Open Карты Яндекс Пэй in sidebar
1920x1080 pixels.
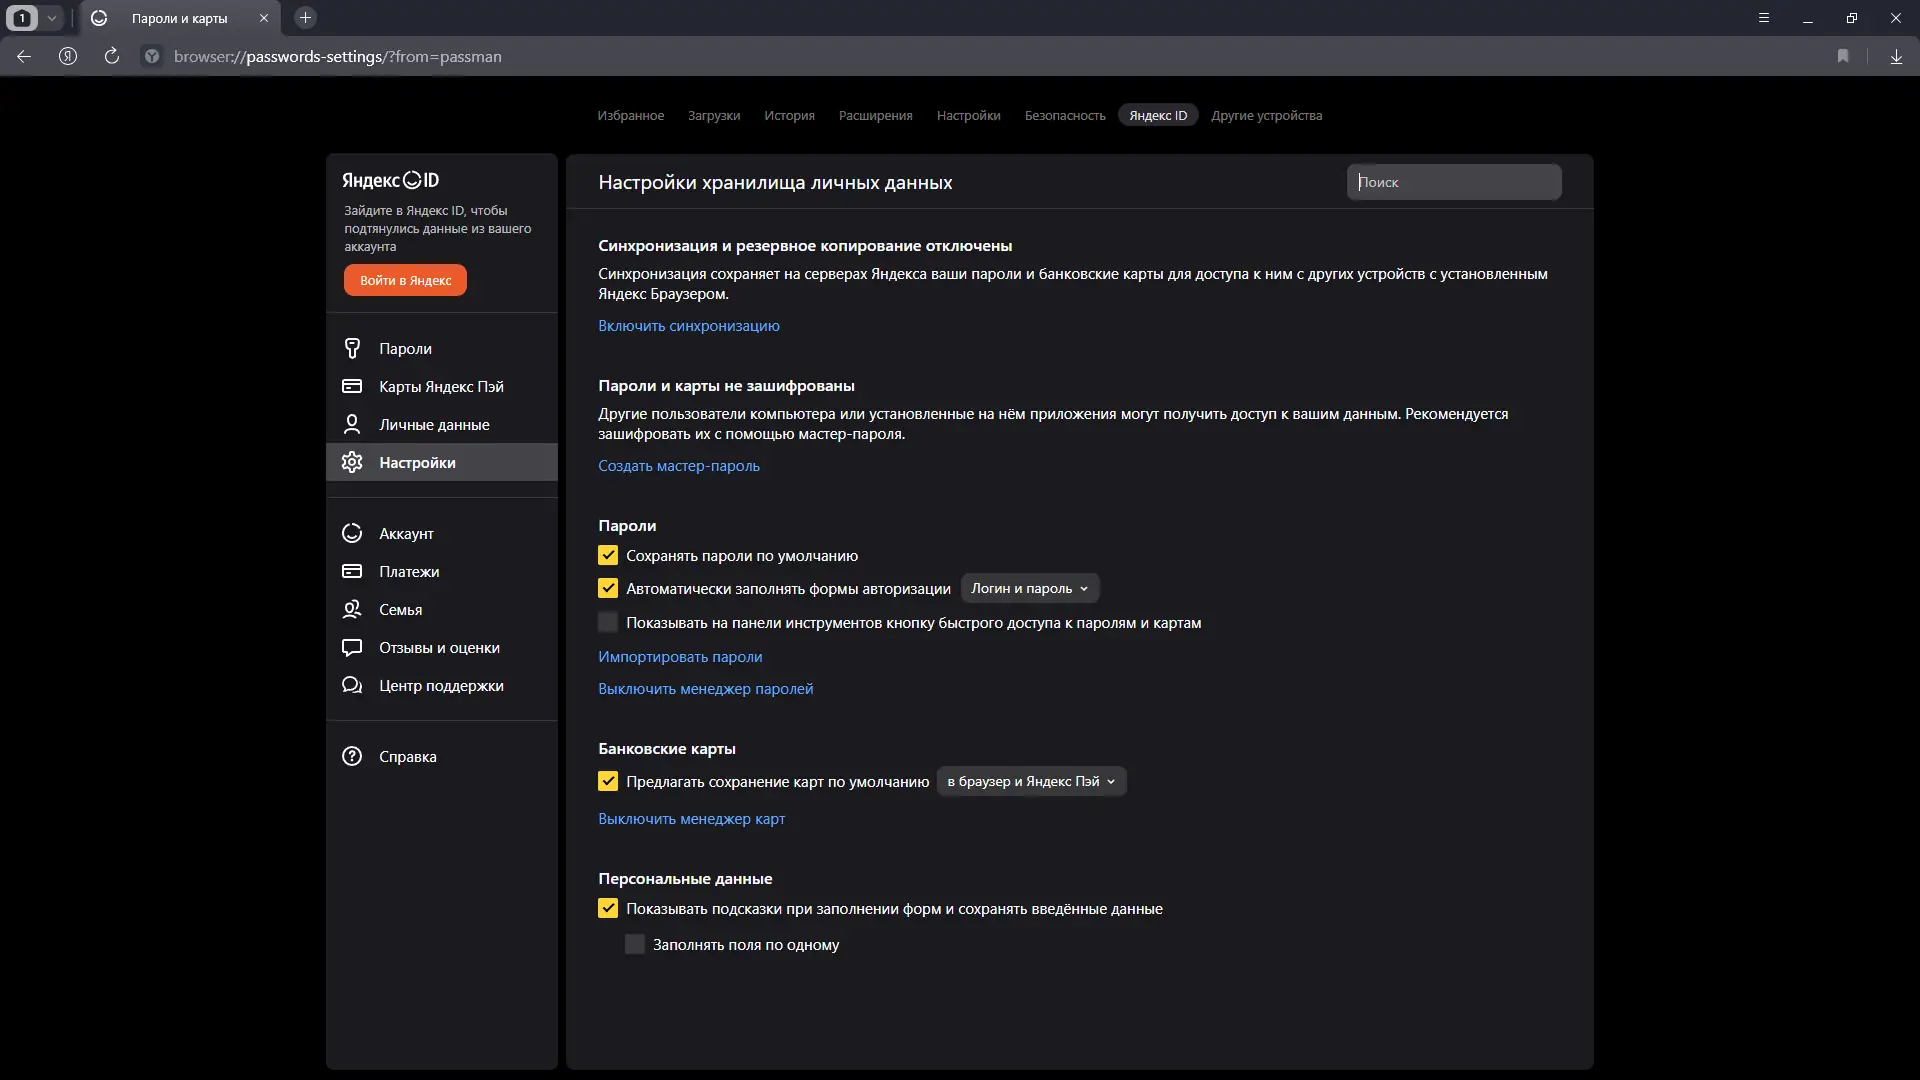click(441, 387)
